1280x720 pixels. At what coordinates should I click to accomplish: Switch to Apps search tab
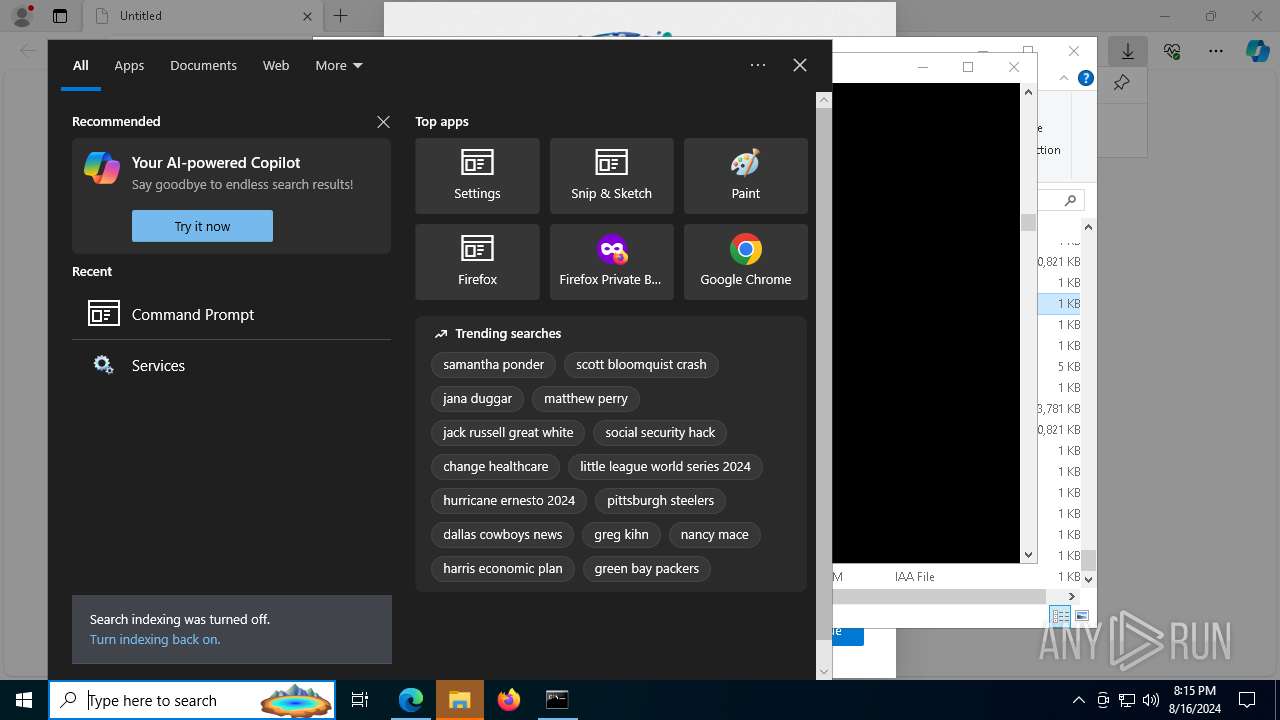(x=129, y=65)
